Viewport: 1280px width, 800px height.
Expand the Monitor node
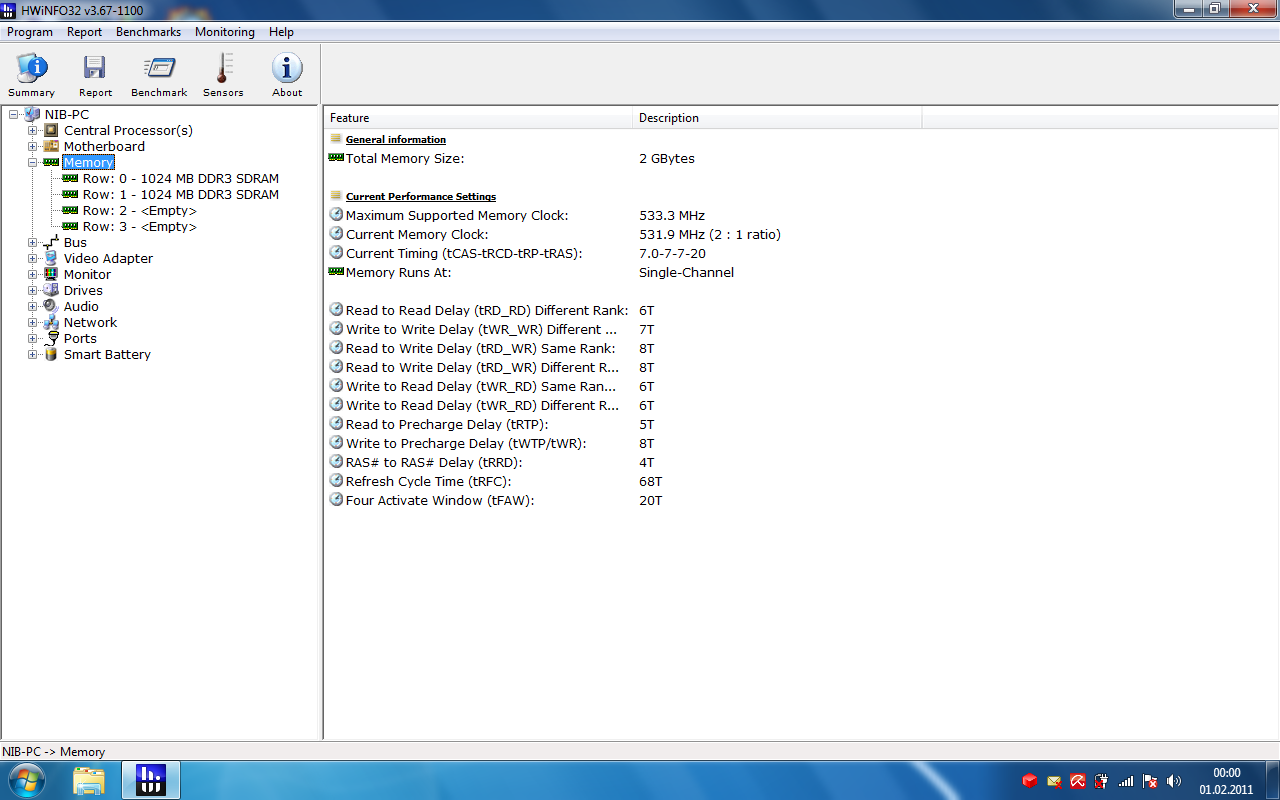[x=33, y=275]
